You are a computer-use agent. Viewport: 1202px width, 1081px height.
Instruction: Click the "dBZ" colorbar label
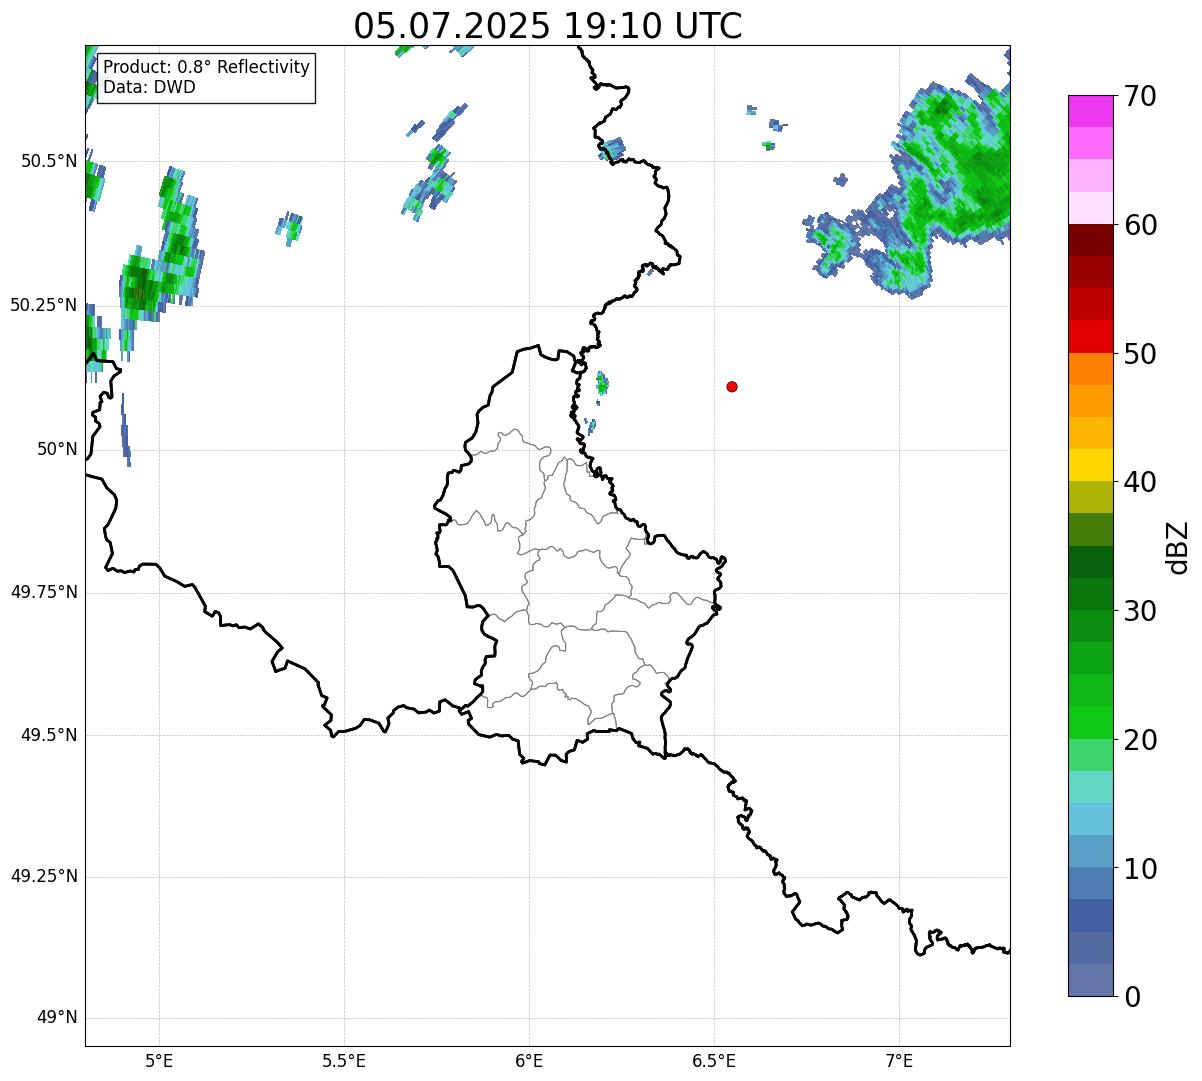coord(1178,546)
